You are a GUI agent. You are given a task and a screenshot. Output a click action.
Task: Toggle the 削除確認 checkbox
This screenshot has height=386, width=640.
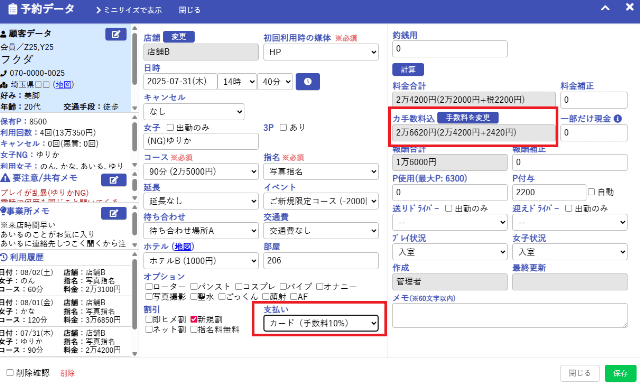10,372
